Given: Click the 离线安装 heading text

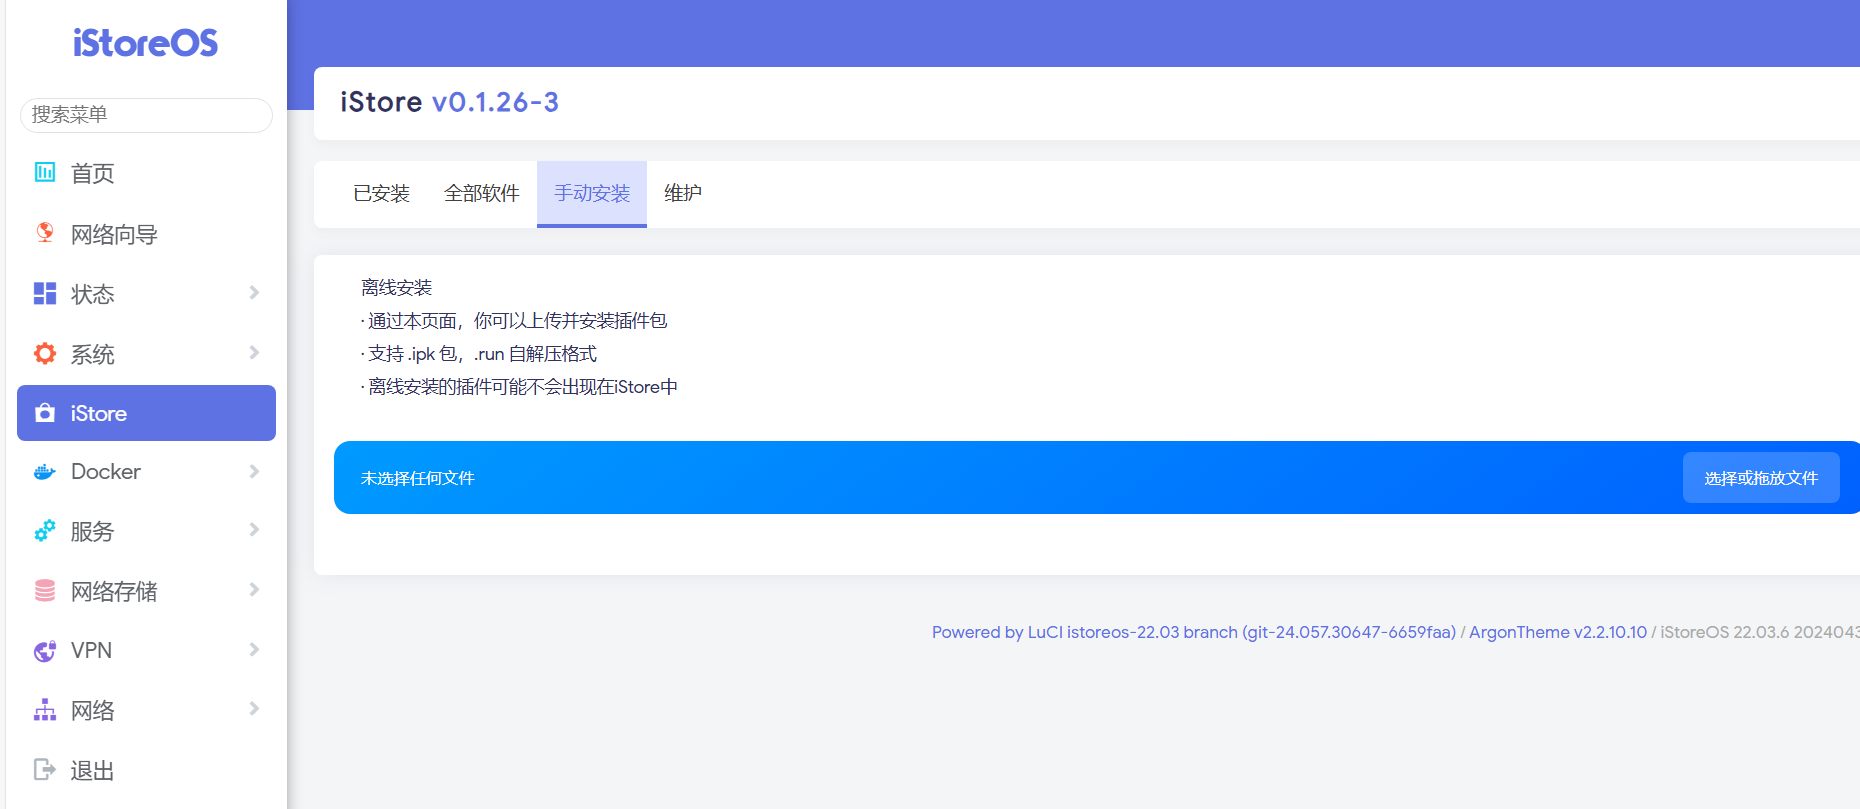Looking at the screenshot, I should pyautogui.click(x=397, y=288).
